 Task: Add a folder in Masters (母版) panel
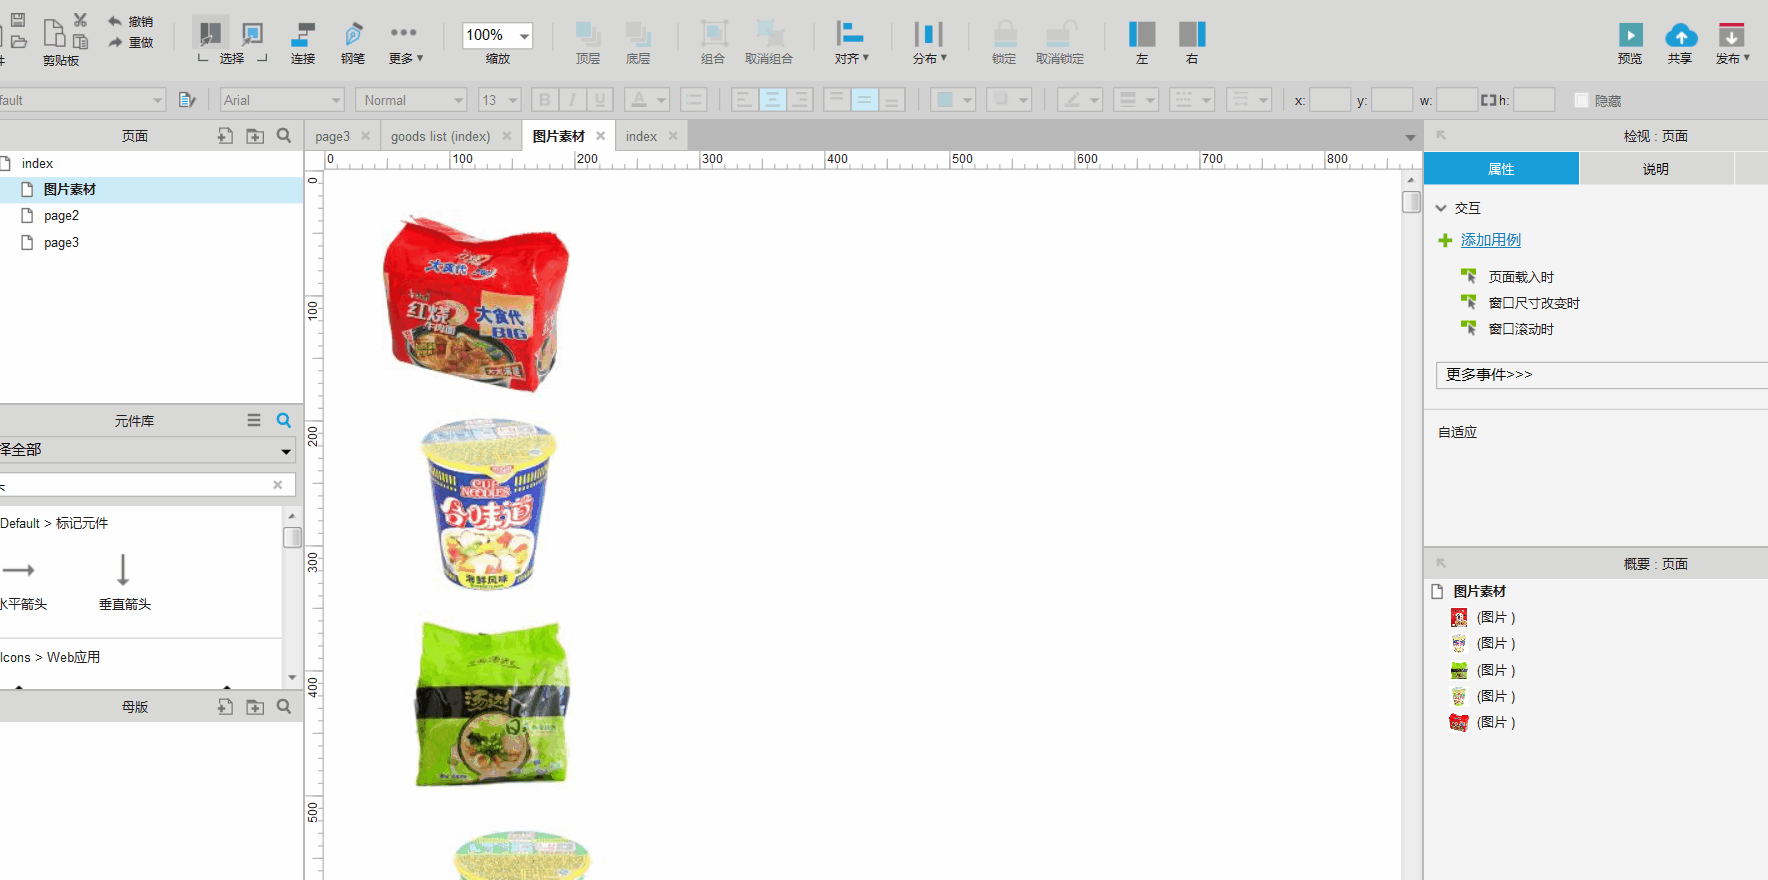click(x=255, y=707)
